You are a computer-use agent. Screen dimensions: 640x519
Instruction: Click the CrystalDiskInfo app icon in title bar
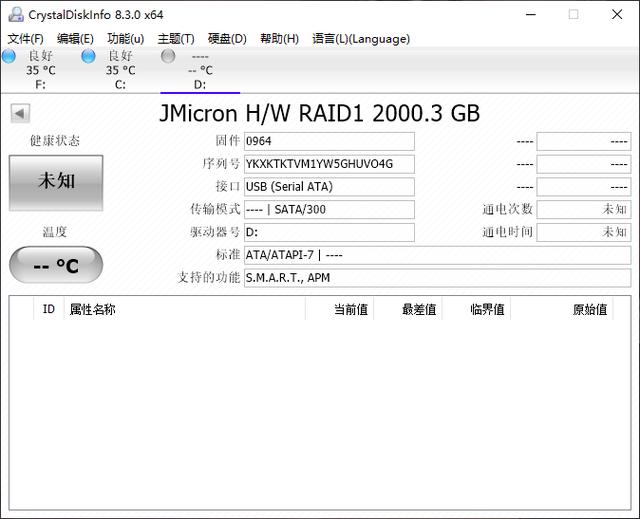click(x=16, y=15)
